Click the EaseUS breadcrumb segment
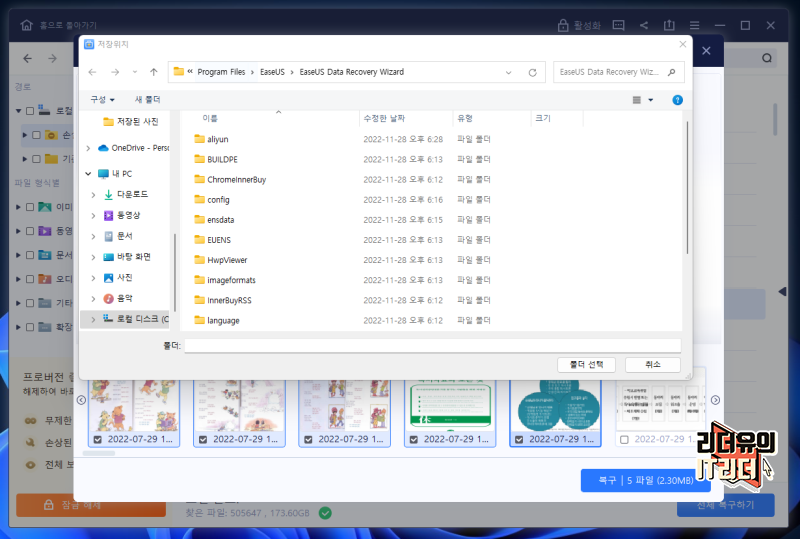This screenshot has height=539, width=800. 272,72
